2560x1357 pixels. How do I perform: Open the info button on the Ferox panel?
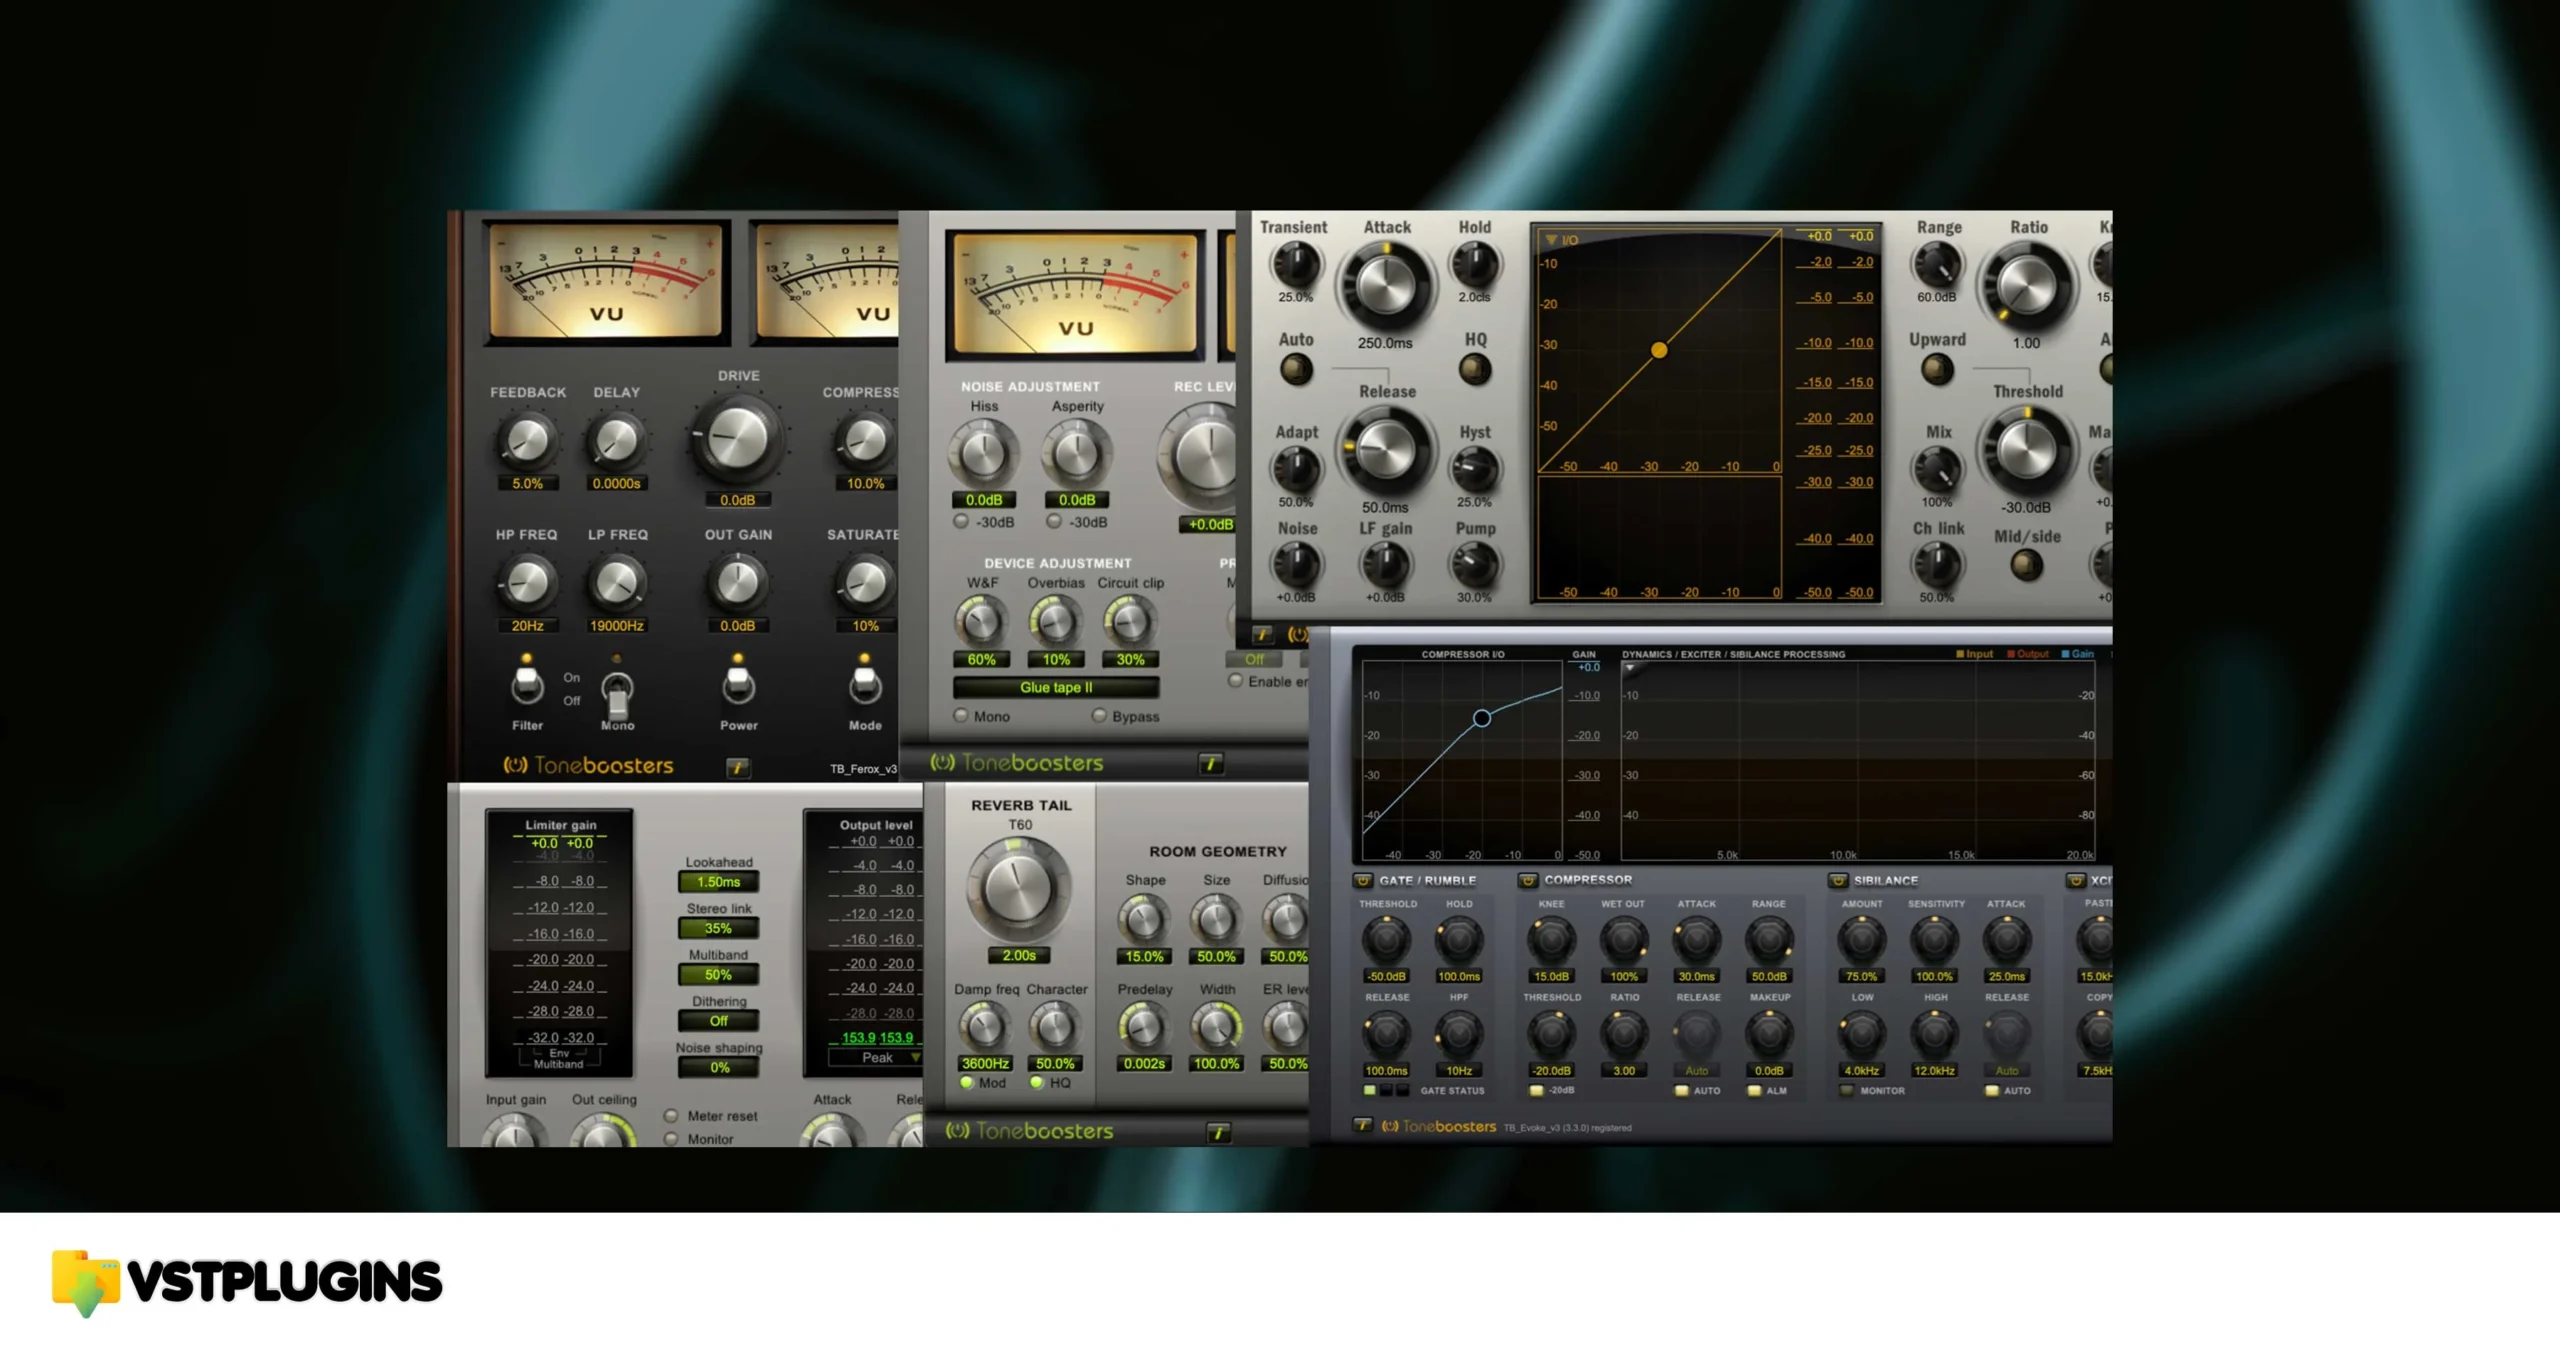point(738,767)
